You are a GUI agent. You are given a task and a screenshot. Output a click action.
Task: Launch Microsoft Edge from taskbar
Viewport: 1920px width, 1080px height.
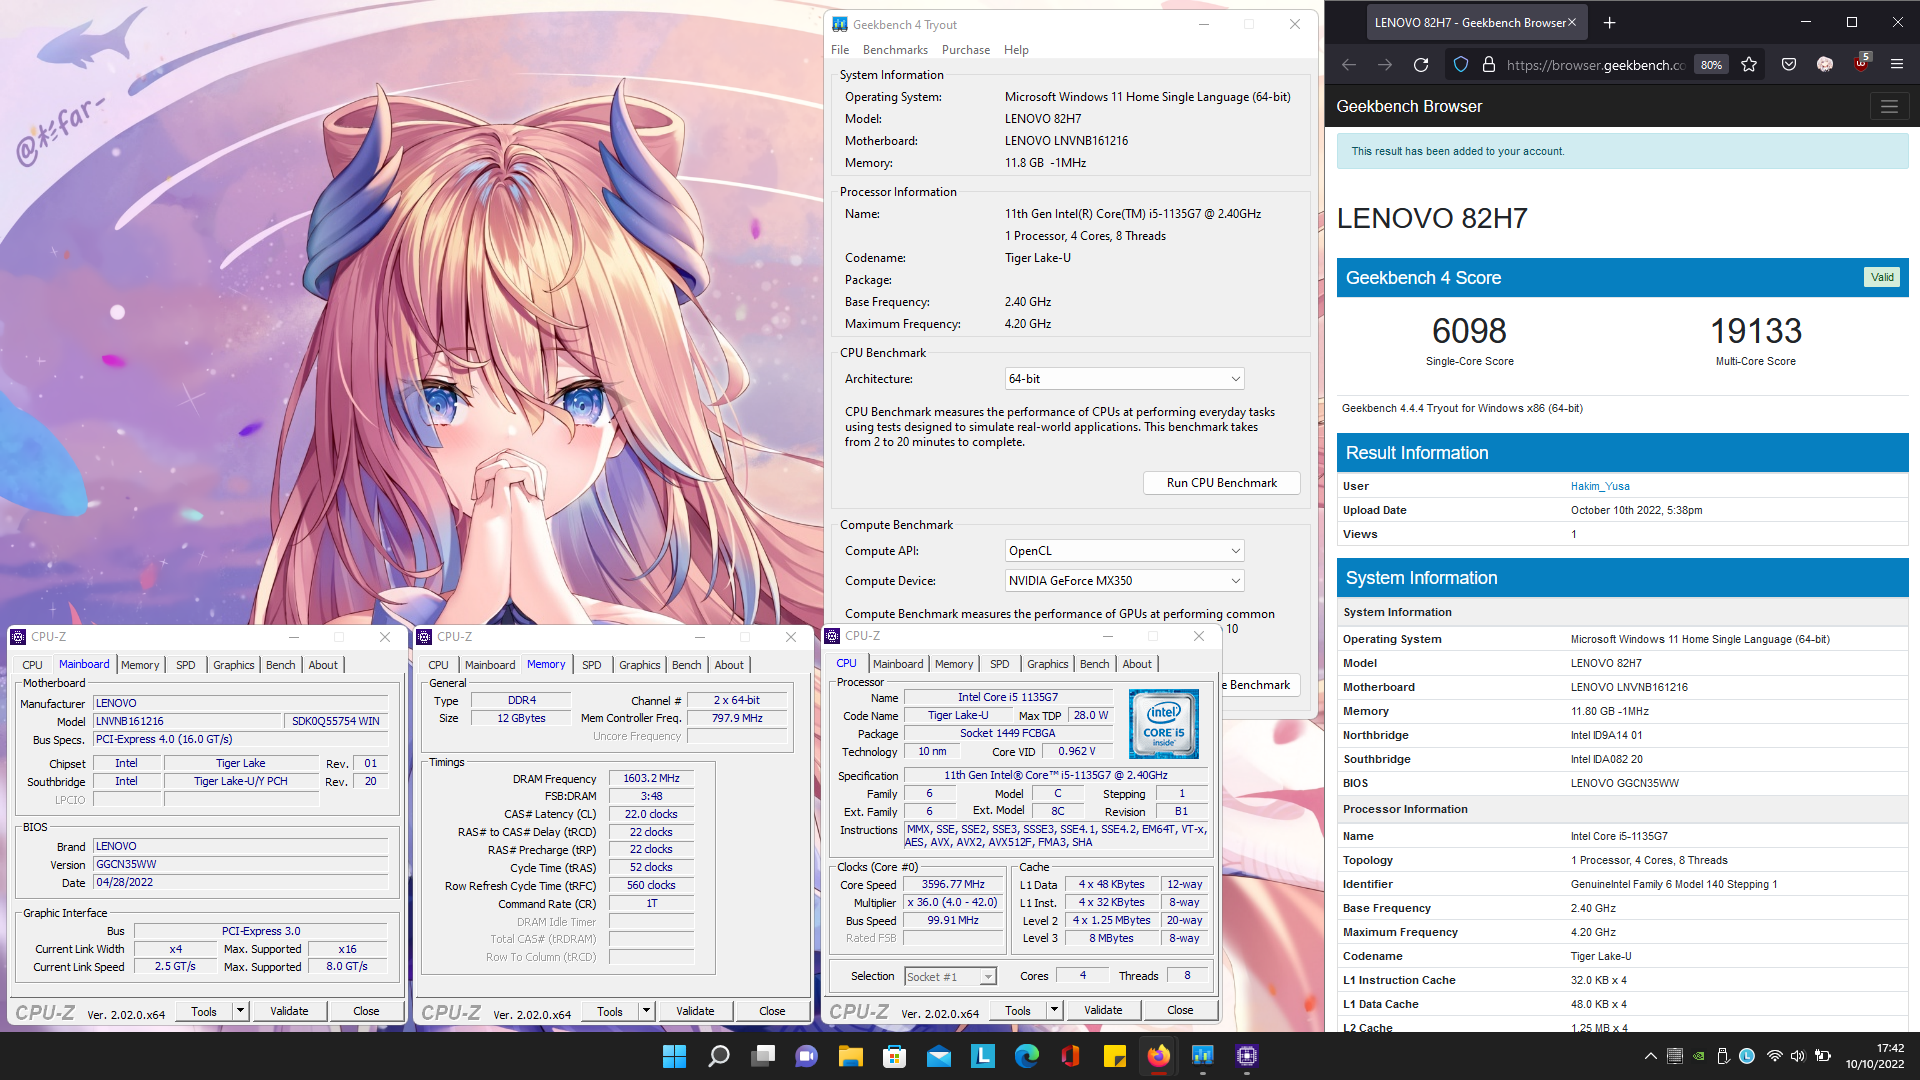click(x=1027, y=1056)
